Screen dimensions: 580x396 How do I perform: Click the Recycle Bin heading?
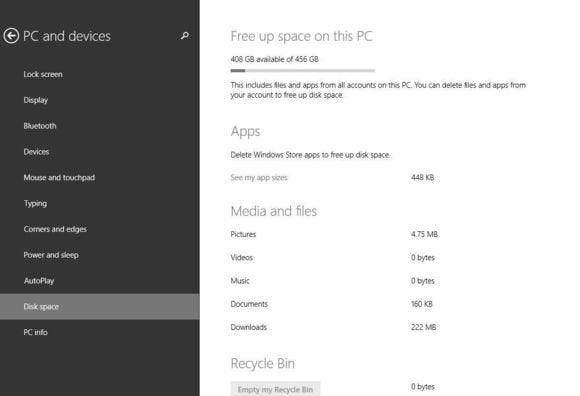pos(263,363)
